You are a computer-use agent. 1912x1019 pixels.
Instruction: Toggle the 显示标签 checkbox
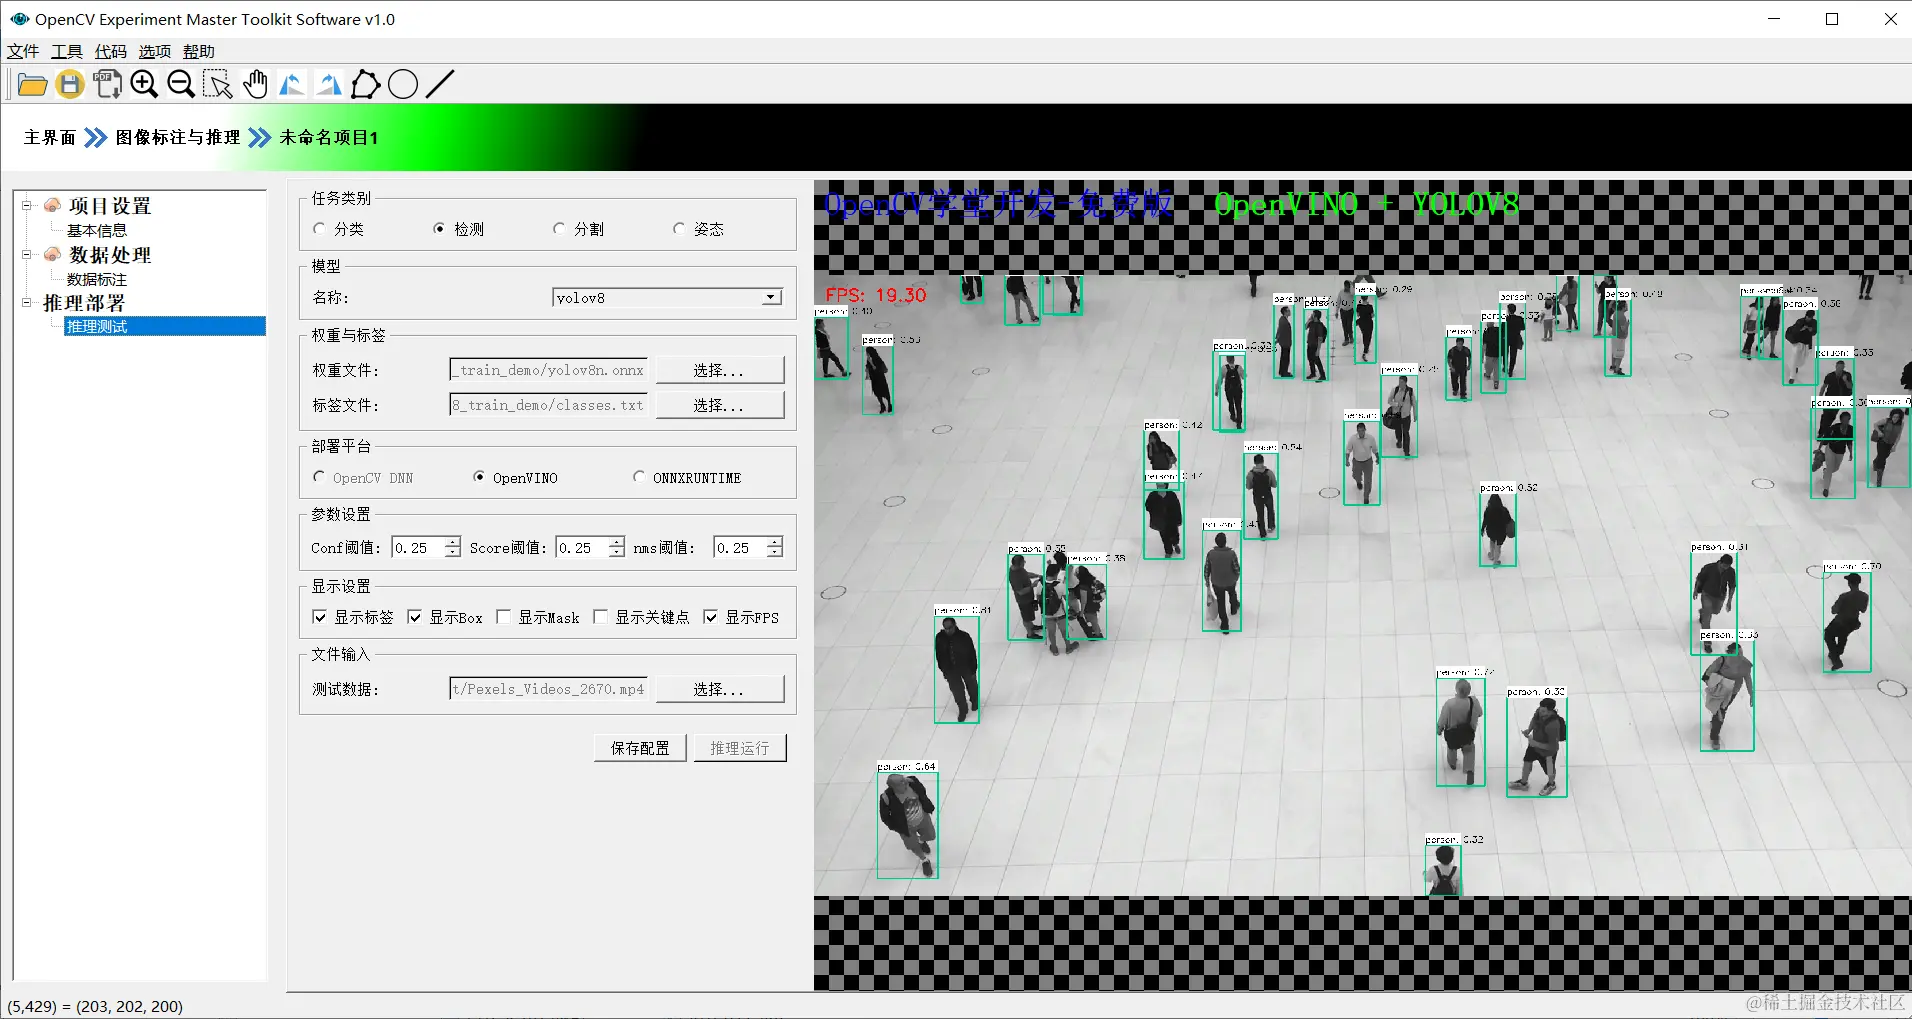(x=320, y=617)
